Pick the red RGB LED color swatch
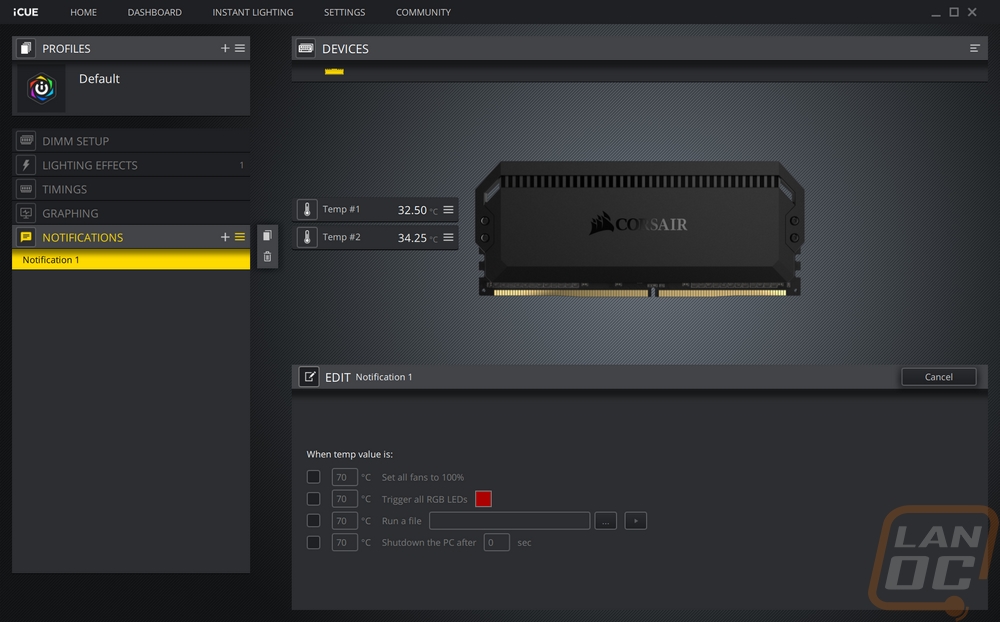Screen dimensions: 1000x622 (x=483, y=499)
